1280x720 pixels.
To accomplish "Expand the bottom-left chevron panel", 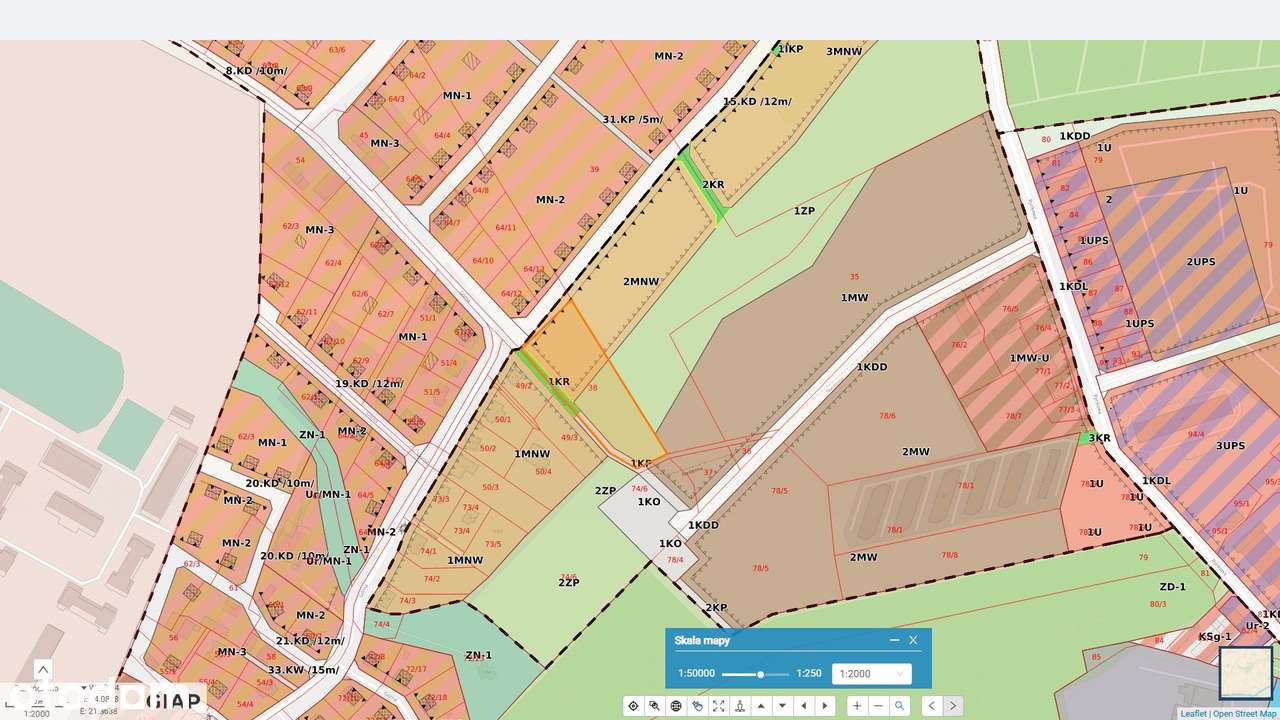I will 42,669.
